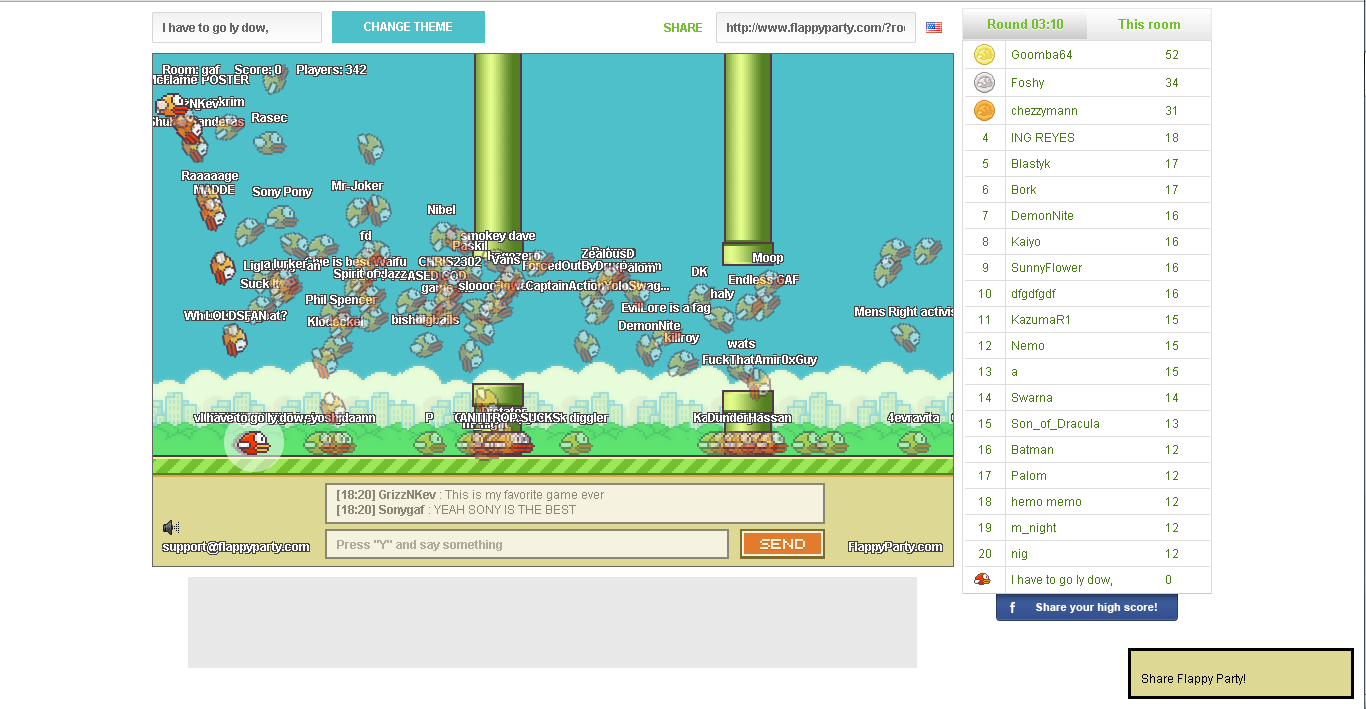The width and height of the screenshot is (1366, 709).
Task: Click the Phil Spencer player label
Action: point(341,300)
